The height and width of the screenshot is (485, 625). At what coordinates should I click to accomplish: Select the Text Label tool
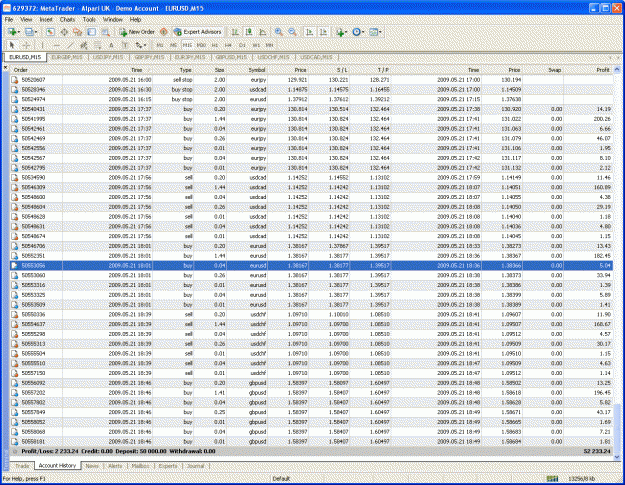coord(125,45)
